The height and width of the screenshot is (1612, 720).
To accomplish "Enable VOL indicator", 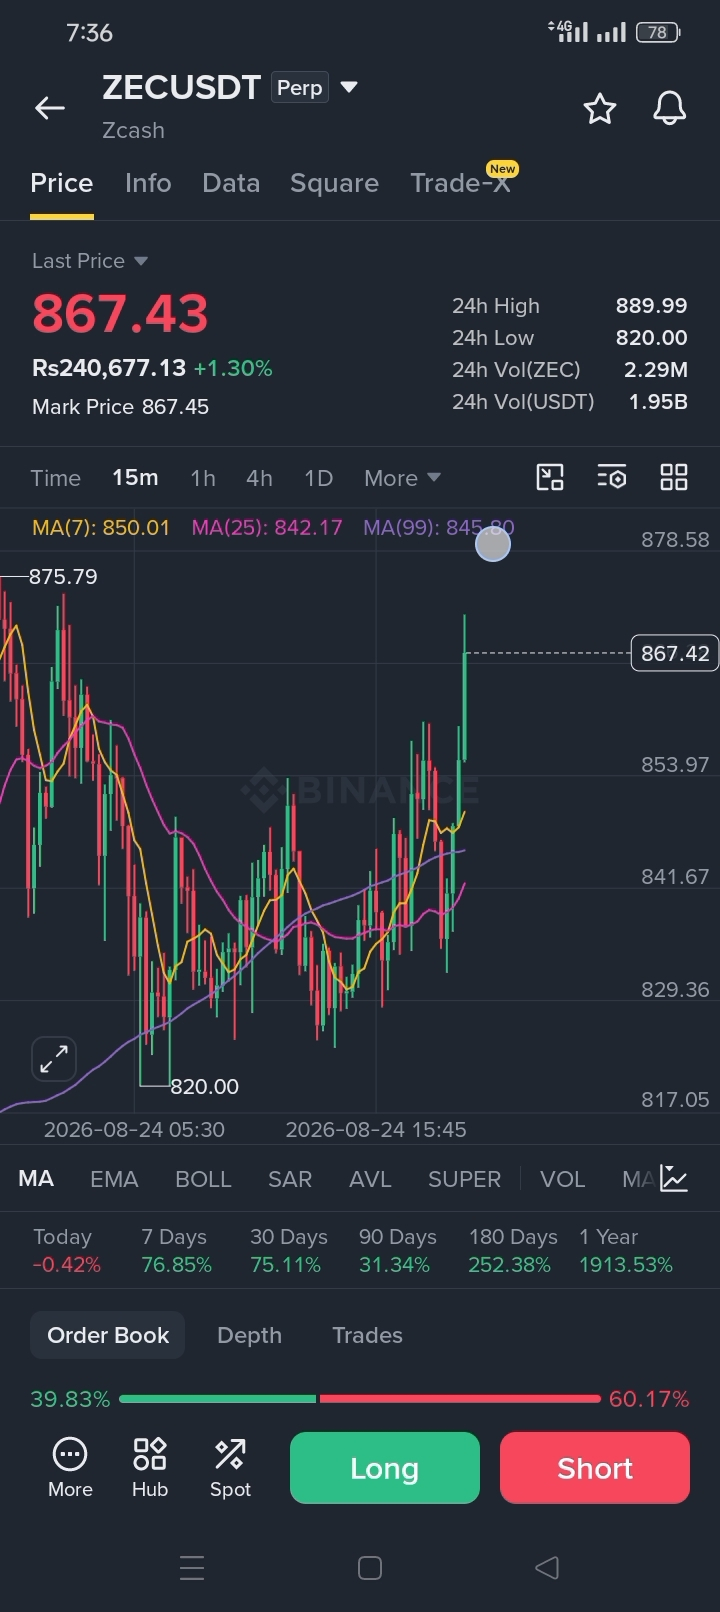I will [x=562, y=1179].
